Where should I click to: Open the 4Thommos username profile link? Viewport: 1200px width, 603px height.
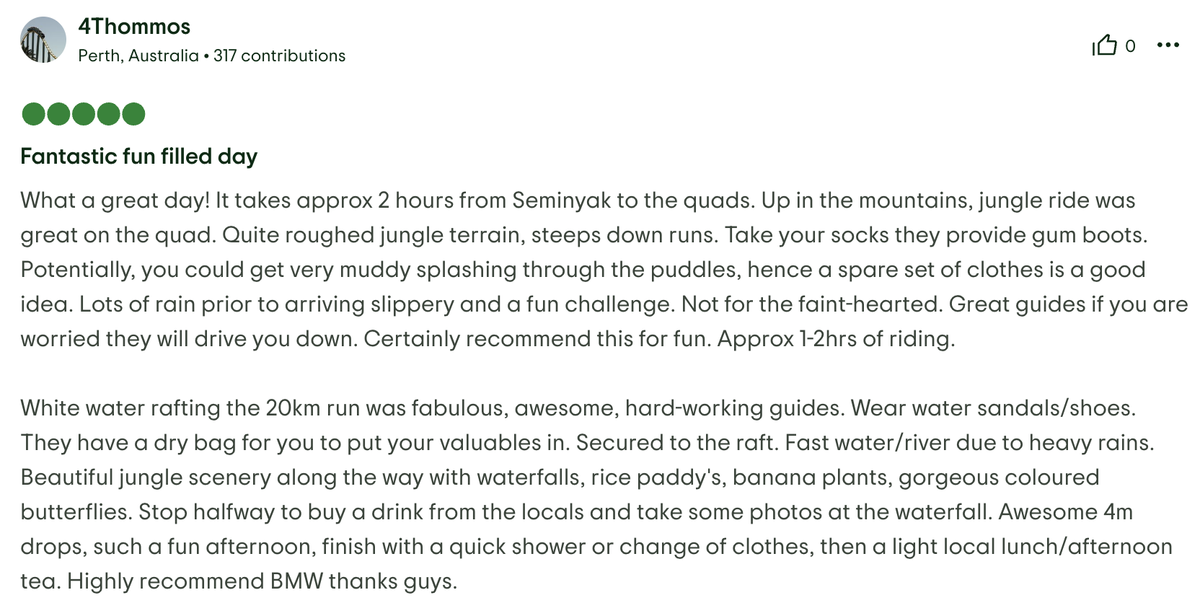[x=134, y=27]
